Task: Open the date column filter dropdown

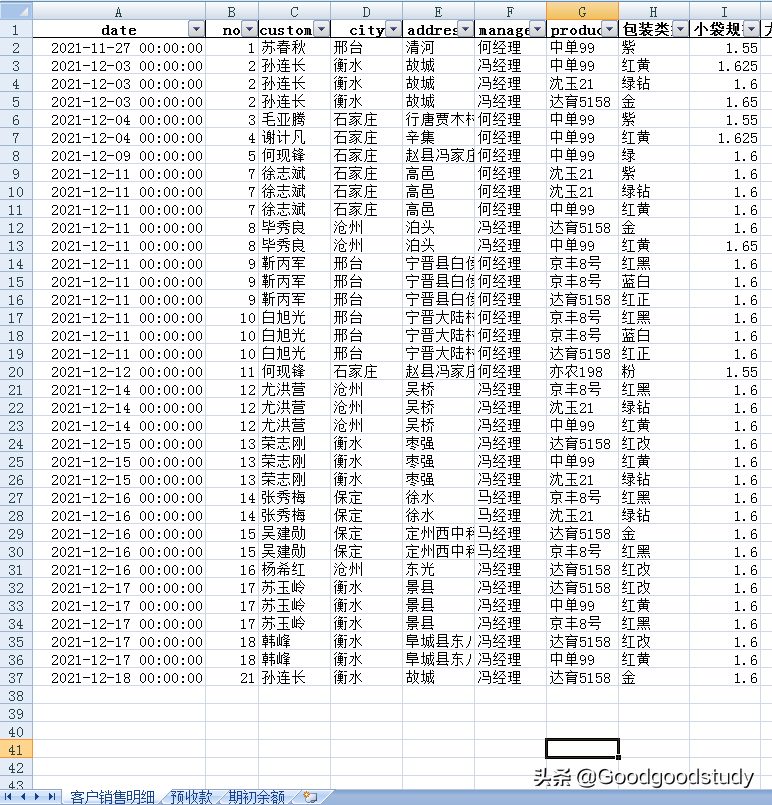Action: pyautogui.click(x=196, y=29)
